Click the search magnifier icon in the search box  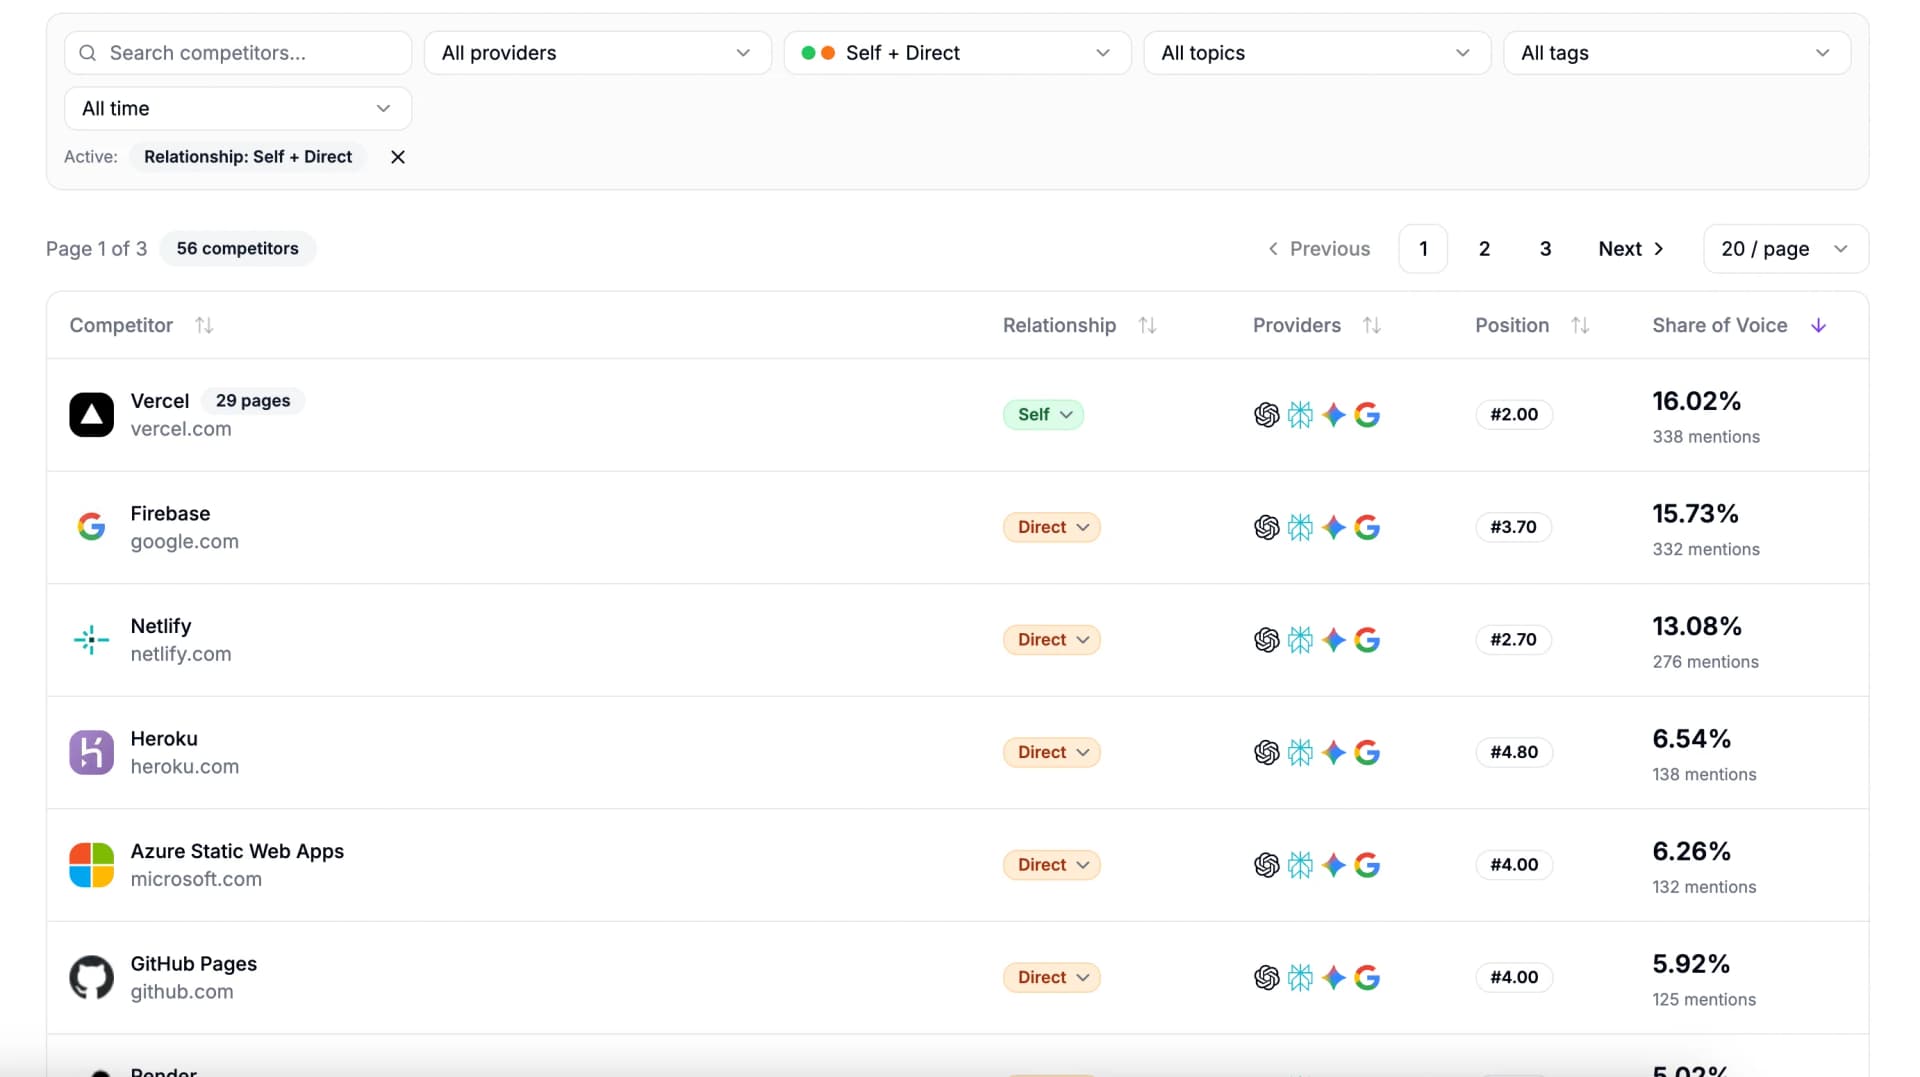click(x=87, y=53)
